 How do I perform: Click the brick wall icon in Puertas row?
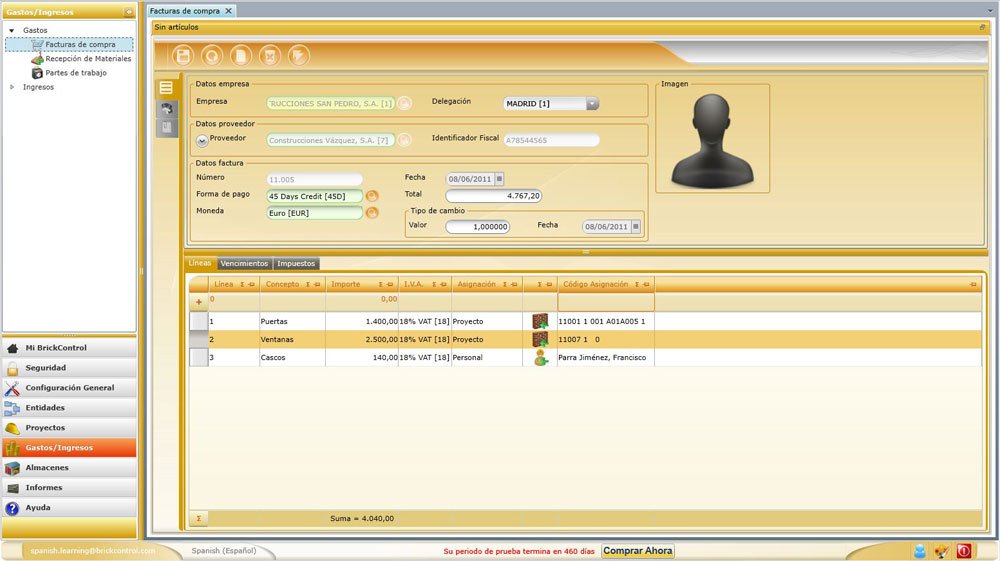tap(540, 321)
